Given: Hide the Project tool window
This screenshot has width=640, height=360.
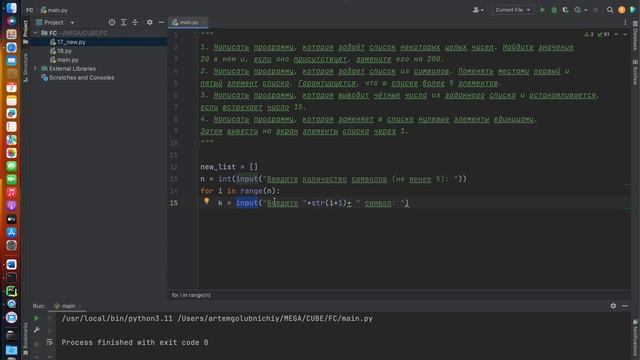Looking at the screenshot, I should [161, 22].
